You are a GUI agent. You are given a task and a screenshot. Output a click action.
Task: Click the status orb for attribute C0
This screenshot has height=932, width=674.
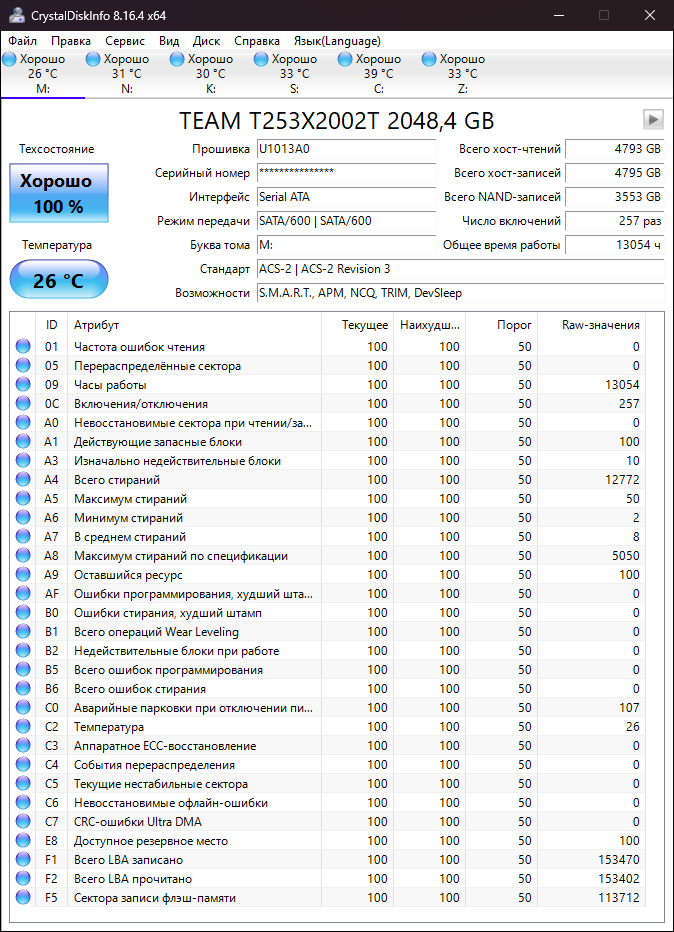(23, 707)
